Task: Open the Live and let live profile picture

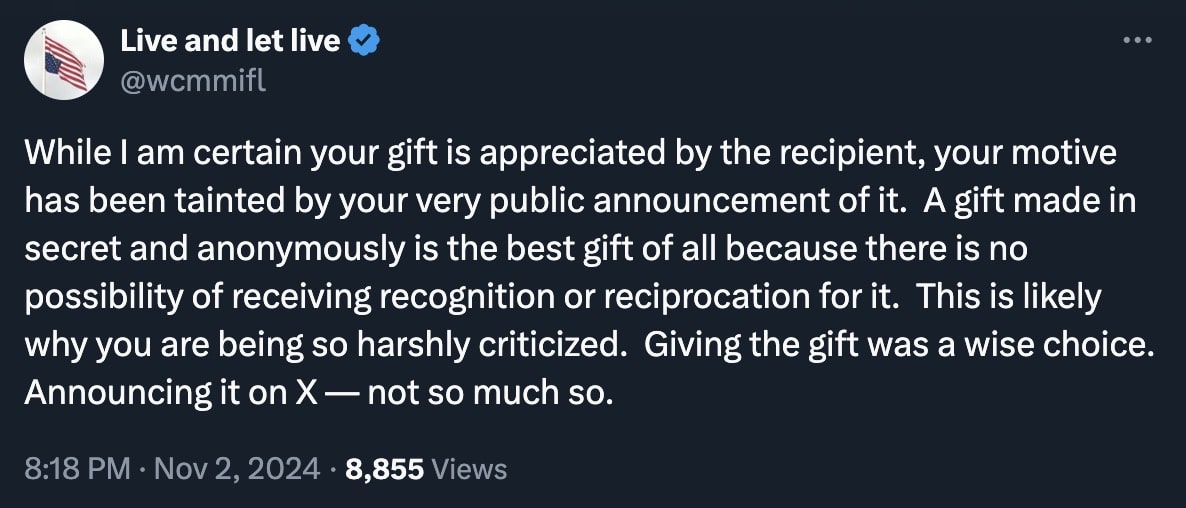Action: click(63, 60)
